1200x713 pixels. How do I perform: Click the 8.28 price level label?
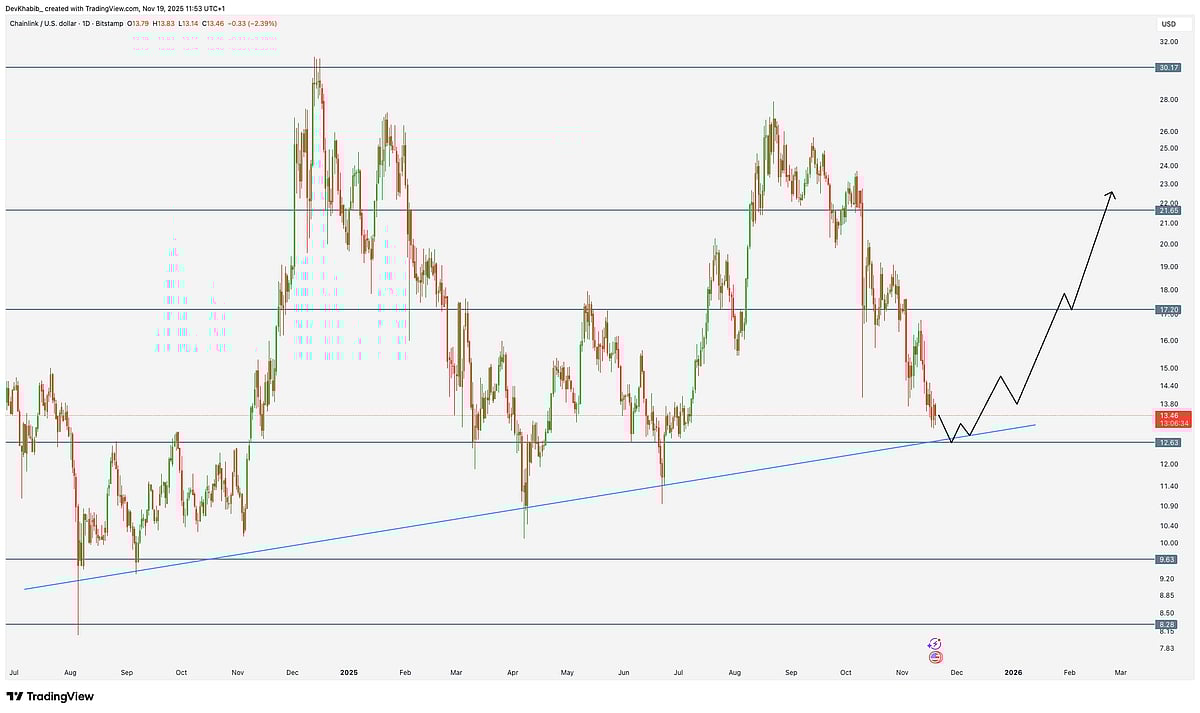[1165, 622]
